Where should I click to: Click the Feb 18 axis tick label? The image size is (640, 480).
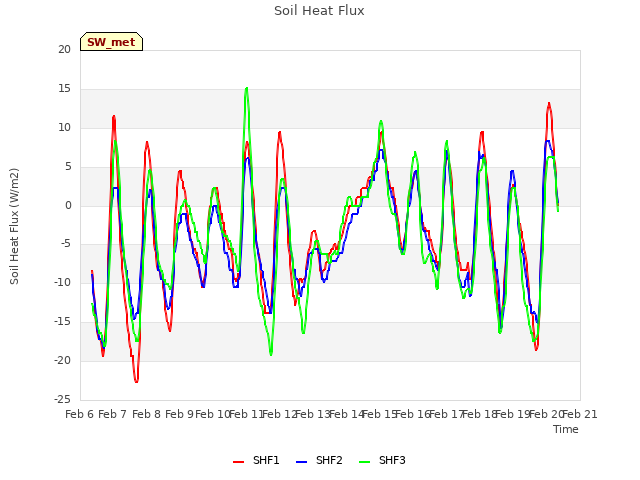point(480,415)
